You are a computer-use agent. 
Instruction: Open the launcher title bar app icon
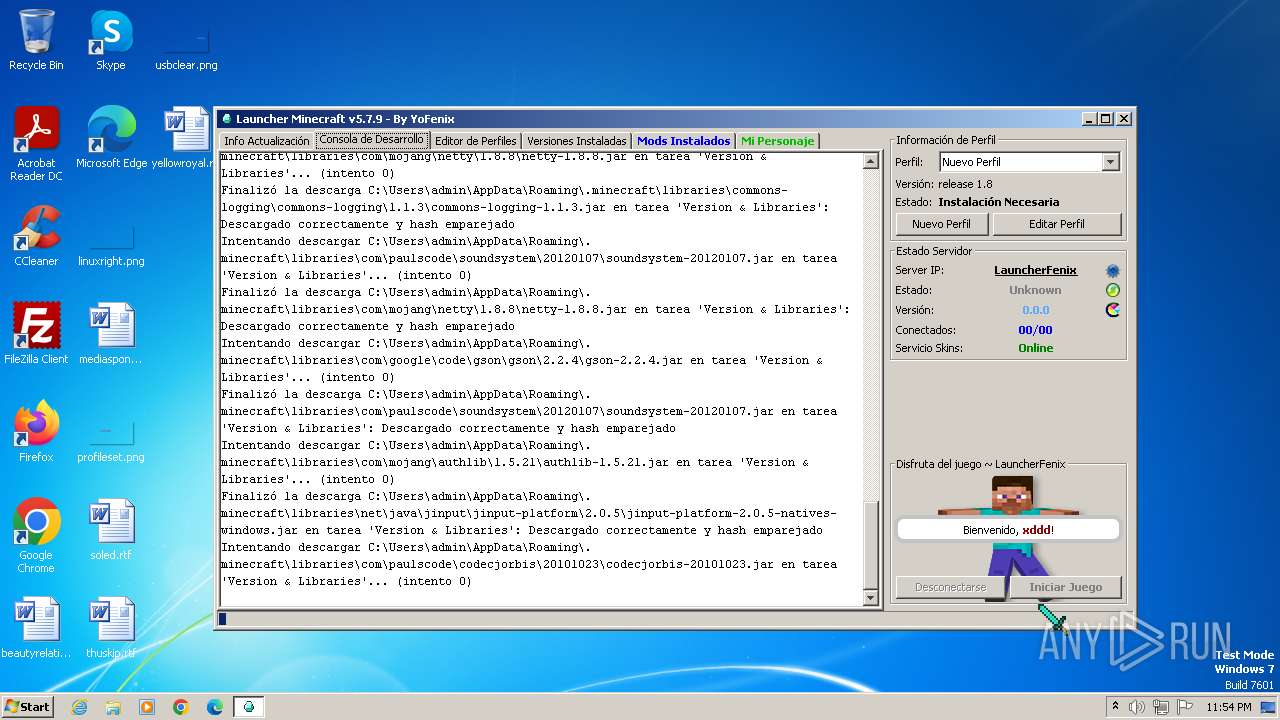[x=226, y=119]
